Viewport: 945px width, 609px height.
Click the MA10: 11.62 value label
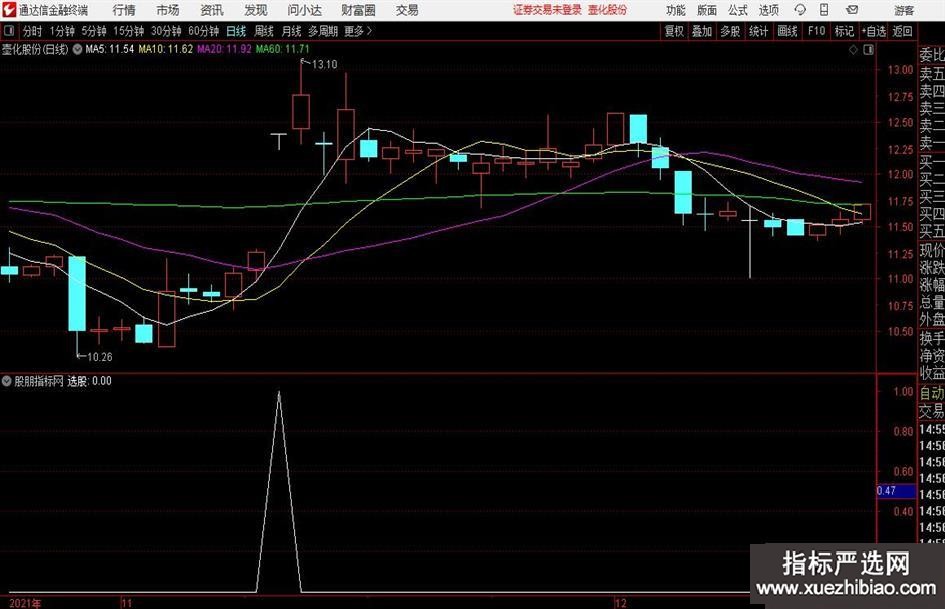click(166, 49)
